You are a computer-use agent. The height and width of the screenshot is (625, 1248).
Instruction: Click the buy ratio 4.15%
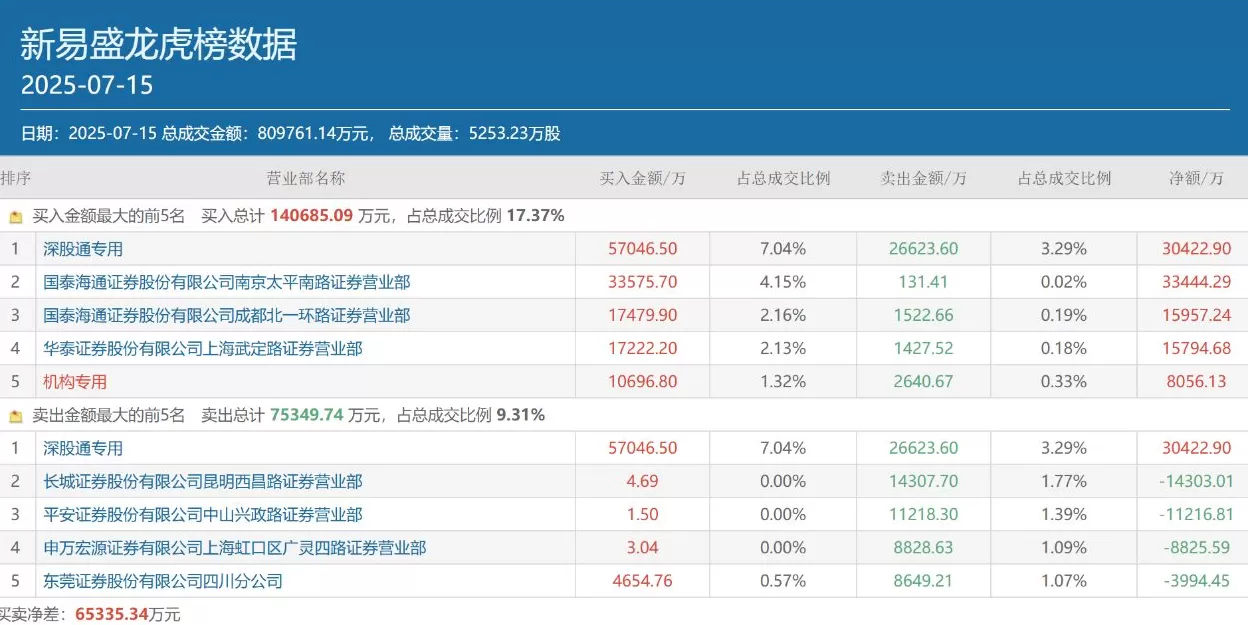[x=783, y=282]
